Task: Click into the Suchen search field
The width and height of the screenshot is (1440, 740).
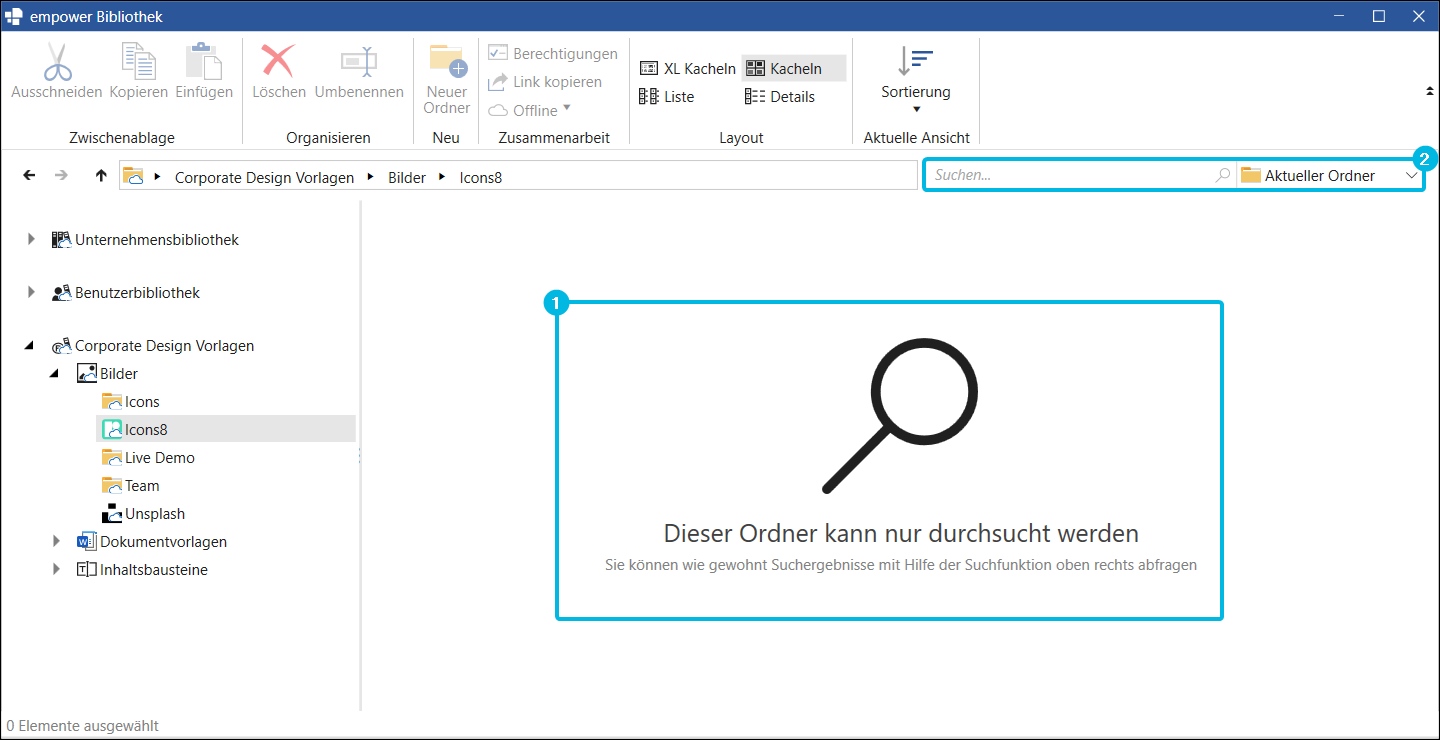Action: click(1079, 176)
